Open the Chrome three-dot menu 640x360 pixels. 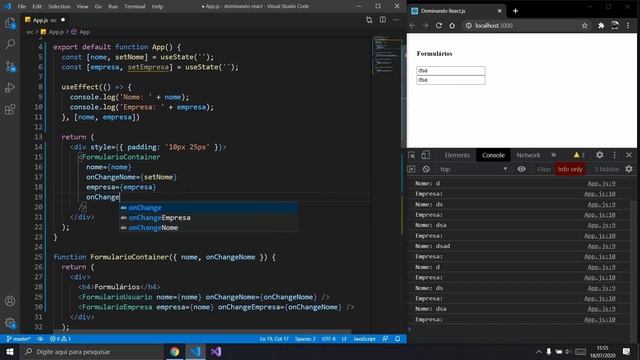(628, 25)
